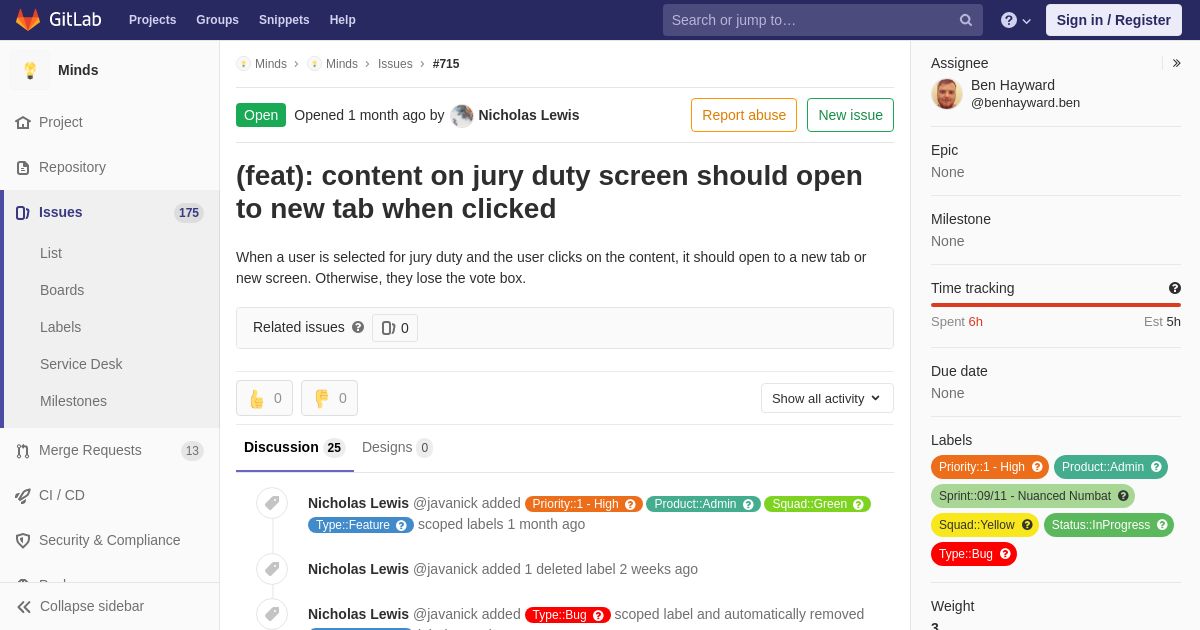The height and width of the screenshot is (630, 1200).
Task: Click the CI / CD rocket icon
Action: click(23, 495)
